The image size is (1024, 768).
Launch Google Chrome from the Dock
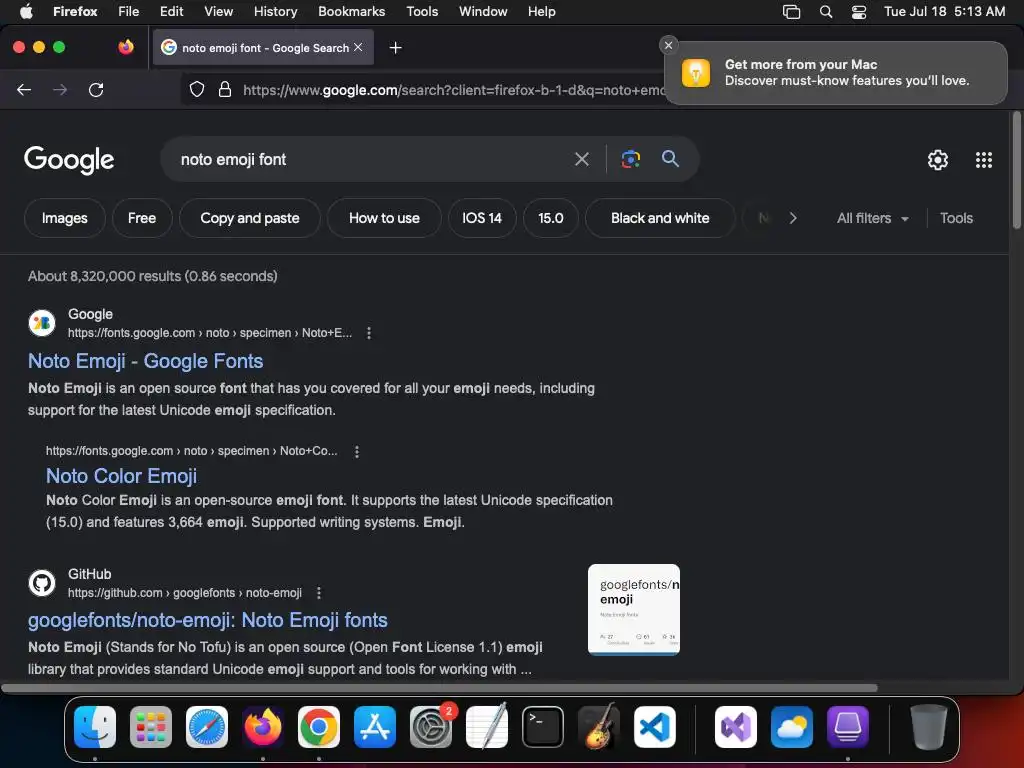pyautogui.click(x=319, y=727)
